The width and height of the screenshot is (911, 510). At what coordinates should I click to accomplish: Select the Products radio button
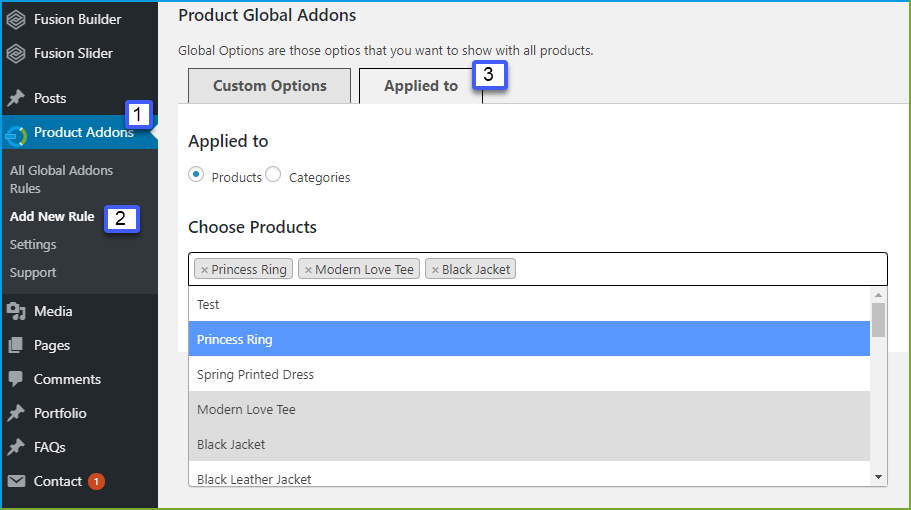pos(196,174)
